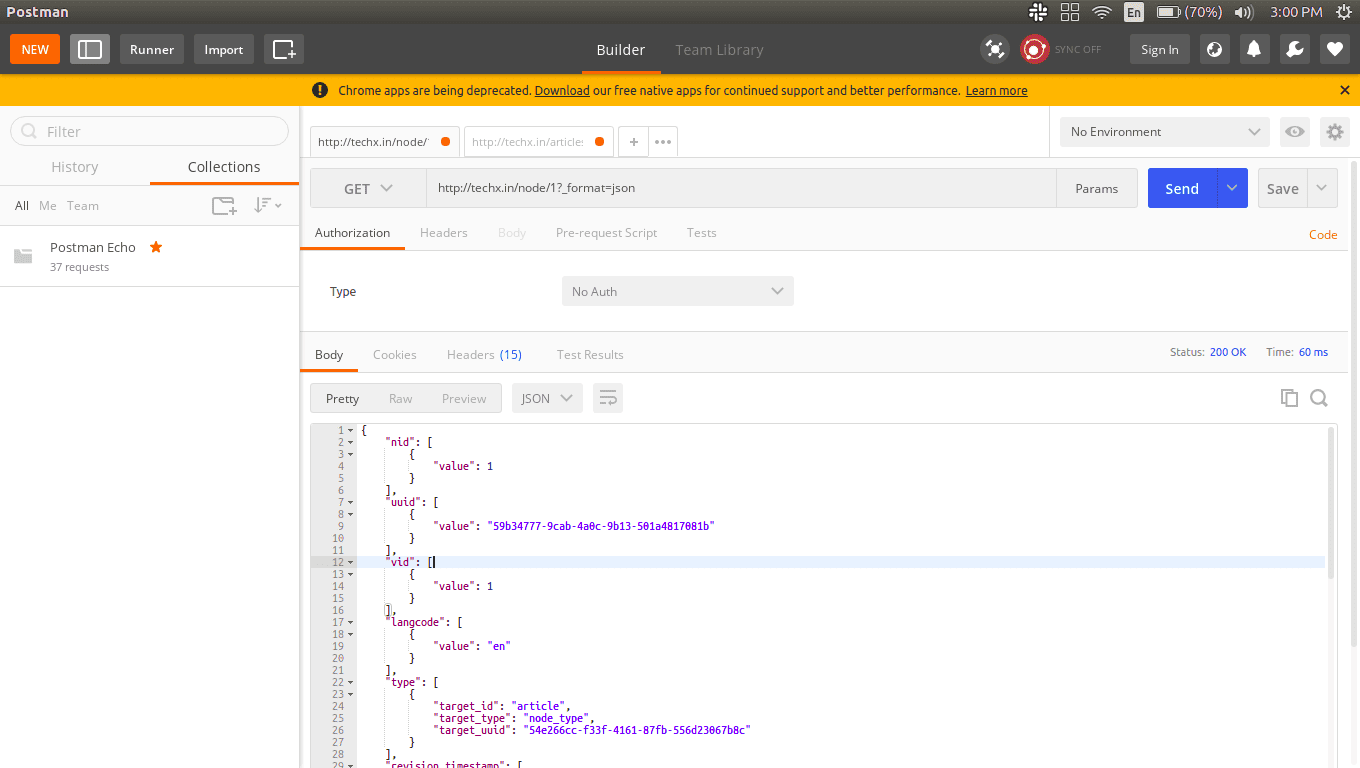
Task: Click the Sign In button
Action: pos(1160,49)
